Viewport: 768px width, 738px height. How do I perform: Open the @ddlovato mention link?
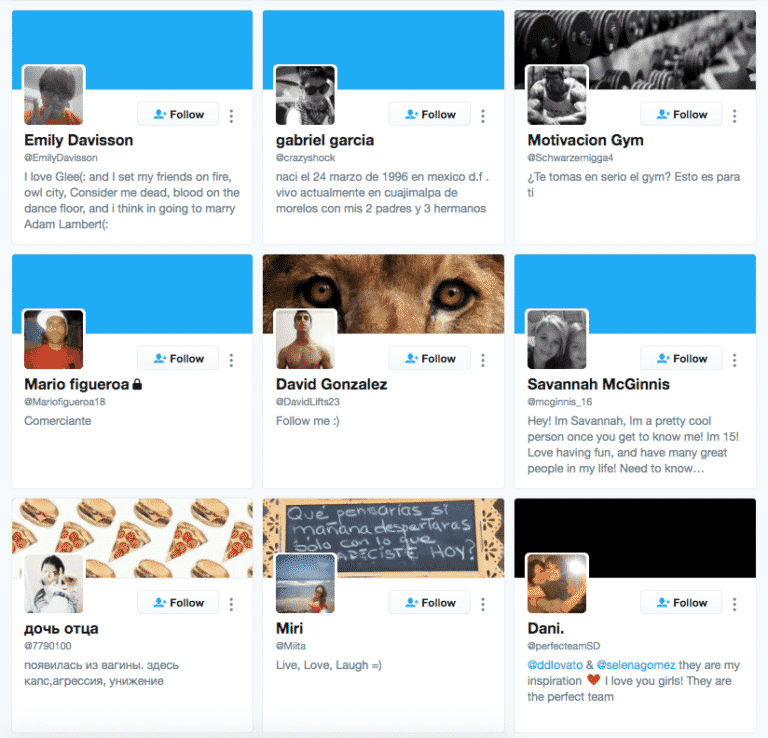[555, 665]
